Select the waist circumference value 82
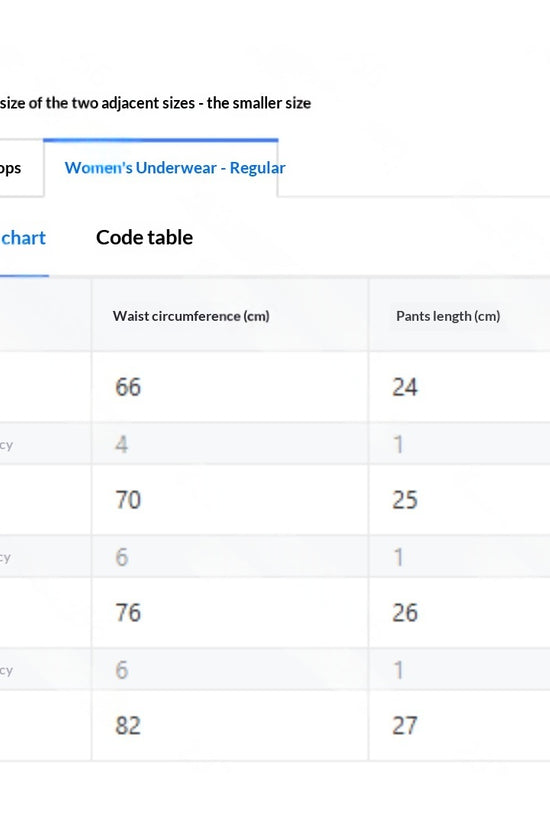This screenshot has width=550, height=825. point(128,726)
